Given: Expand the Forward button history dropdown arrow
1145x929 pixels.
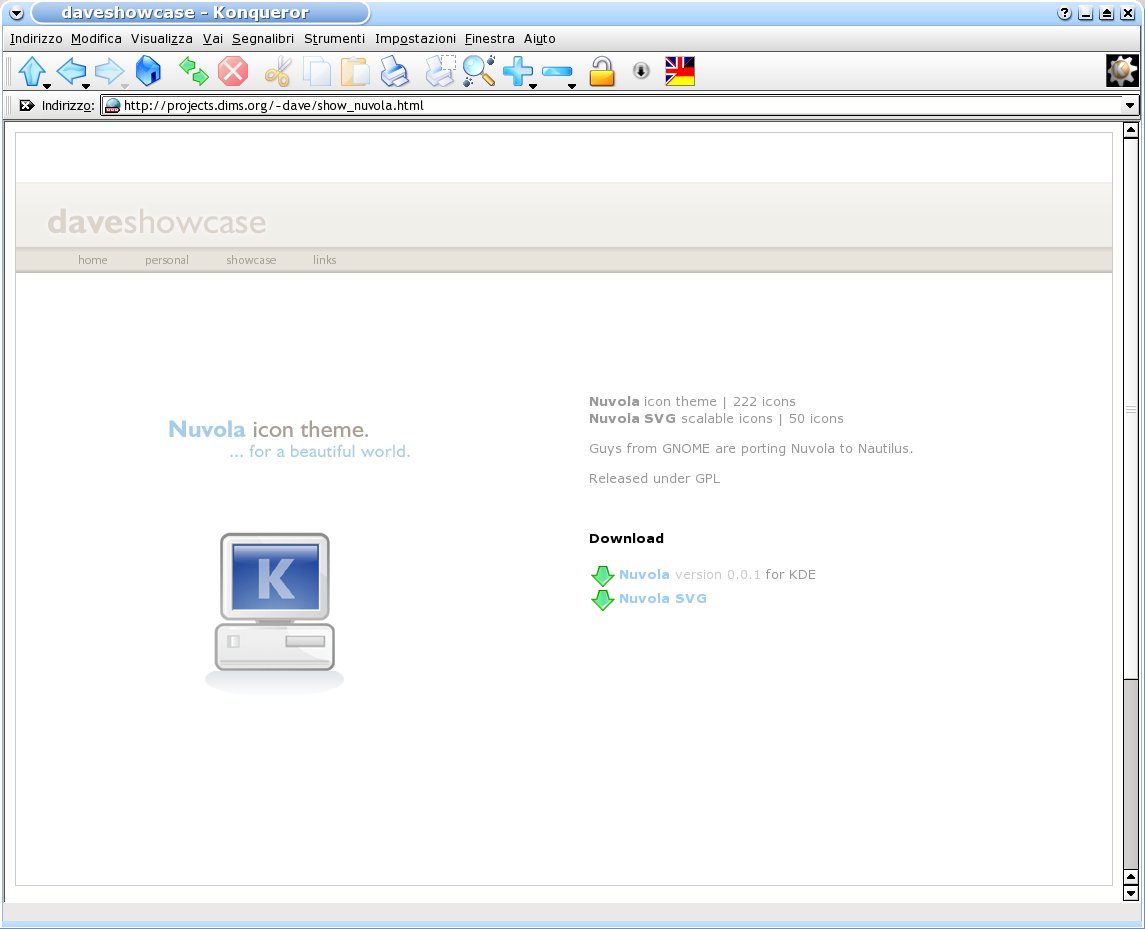Looking at the screenshot, I should (x=125, y=85).
